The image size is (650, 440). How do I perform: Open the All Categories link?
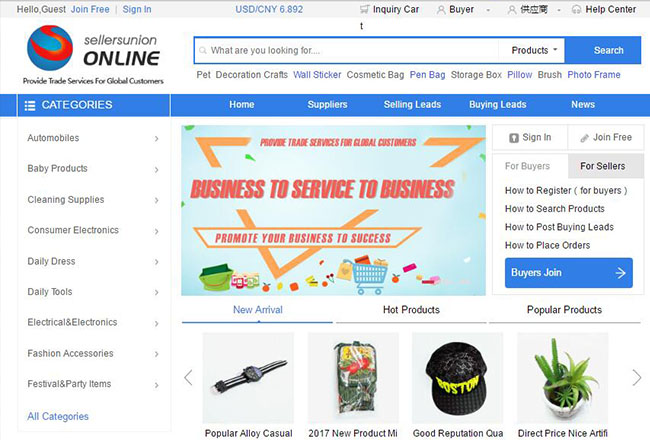pos(58,416)
